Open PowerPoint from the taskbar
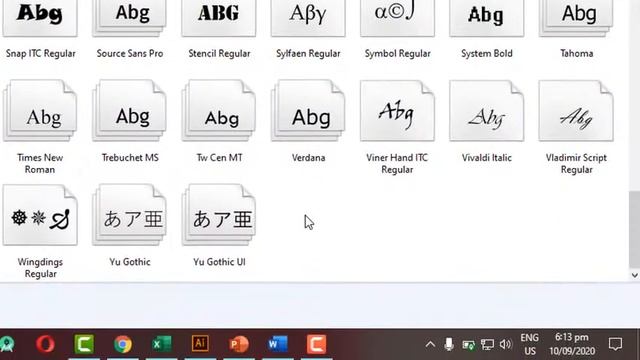The height and width of the screenshot is (360, 640). tap(239, 344)
